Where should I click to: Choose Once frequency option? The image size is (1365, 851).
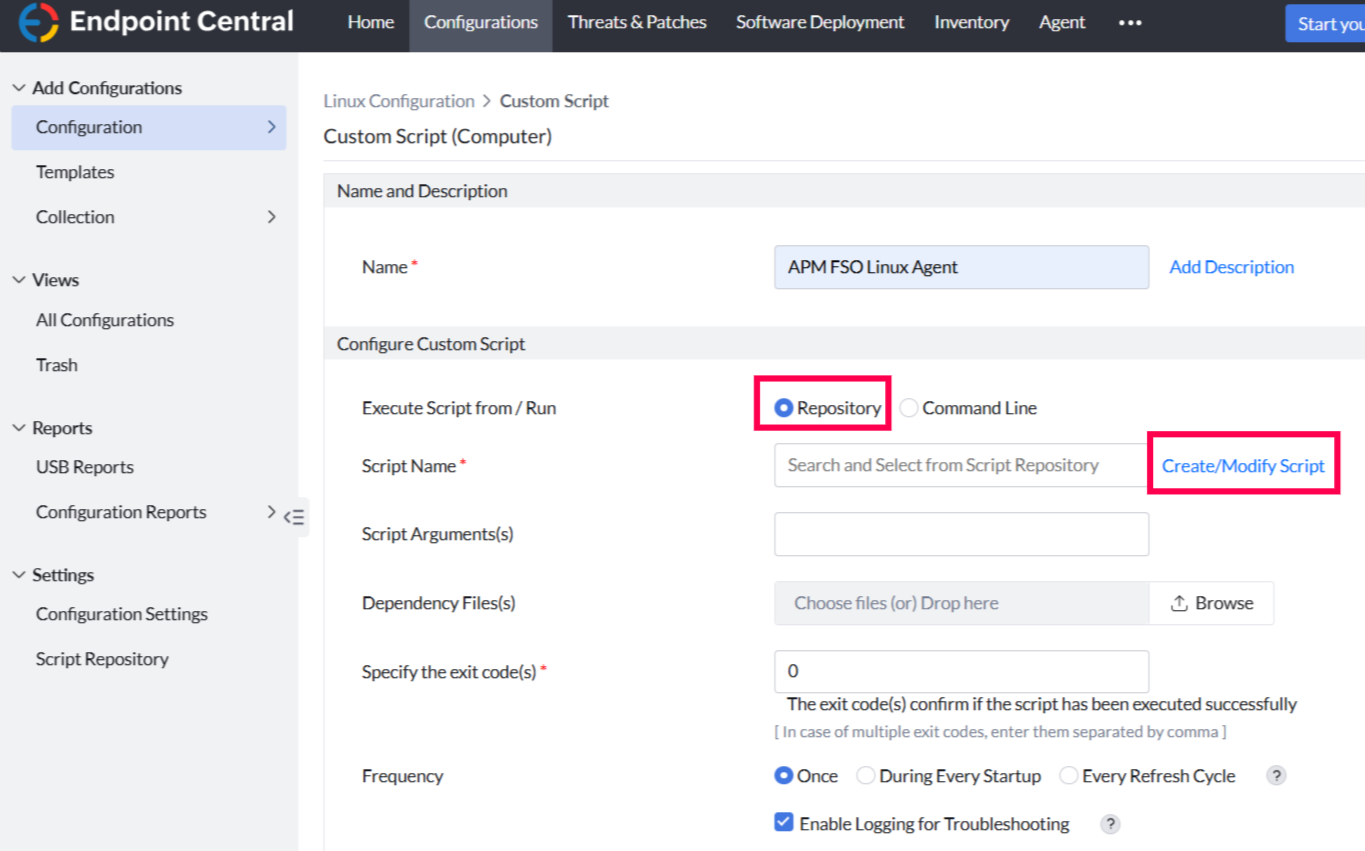tap(784, 776)
